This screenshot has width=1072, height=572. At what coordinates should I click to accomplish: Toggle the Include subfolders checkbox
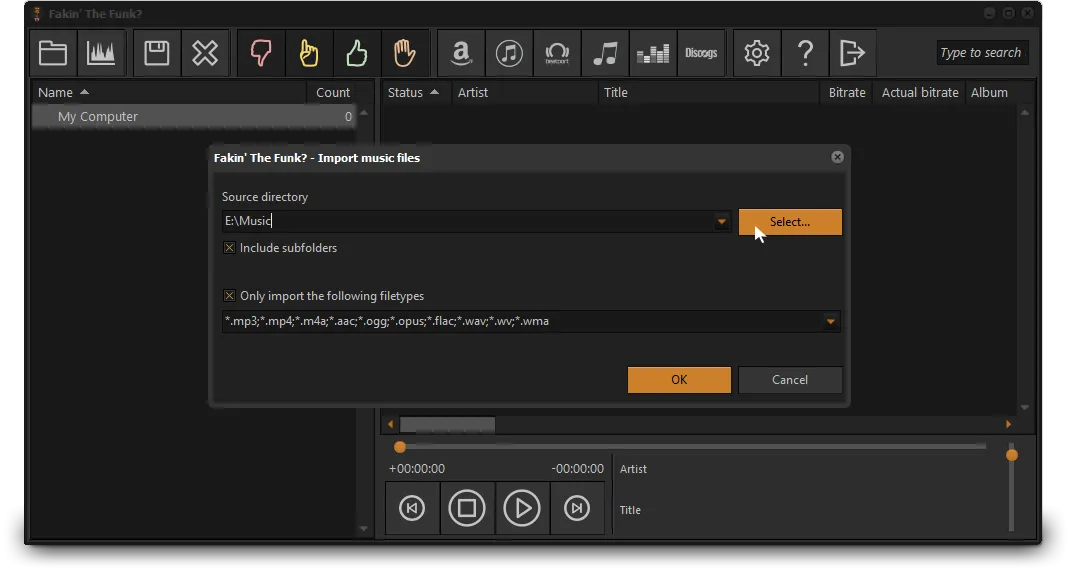pyautogui.click(x=230, y=247)
